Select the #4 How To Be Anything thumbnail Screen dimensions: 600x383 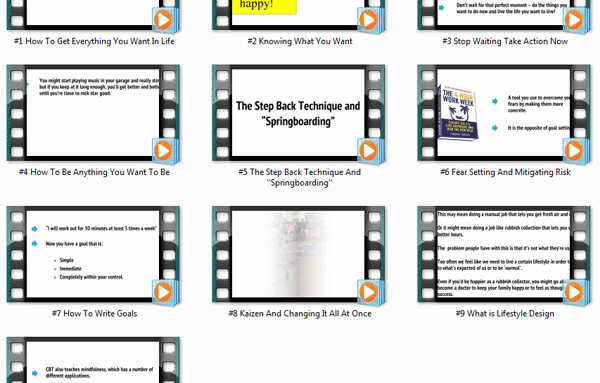click(93, 113)
